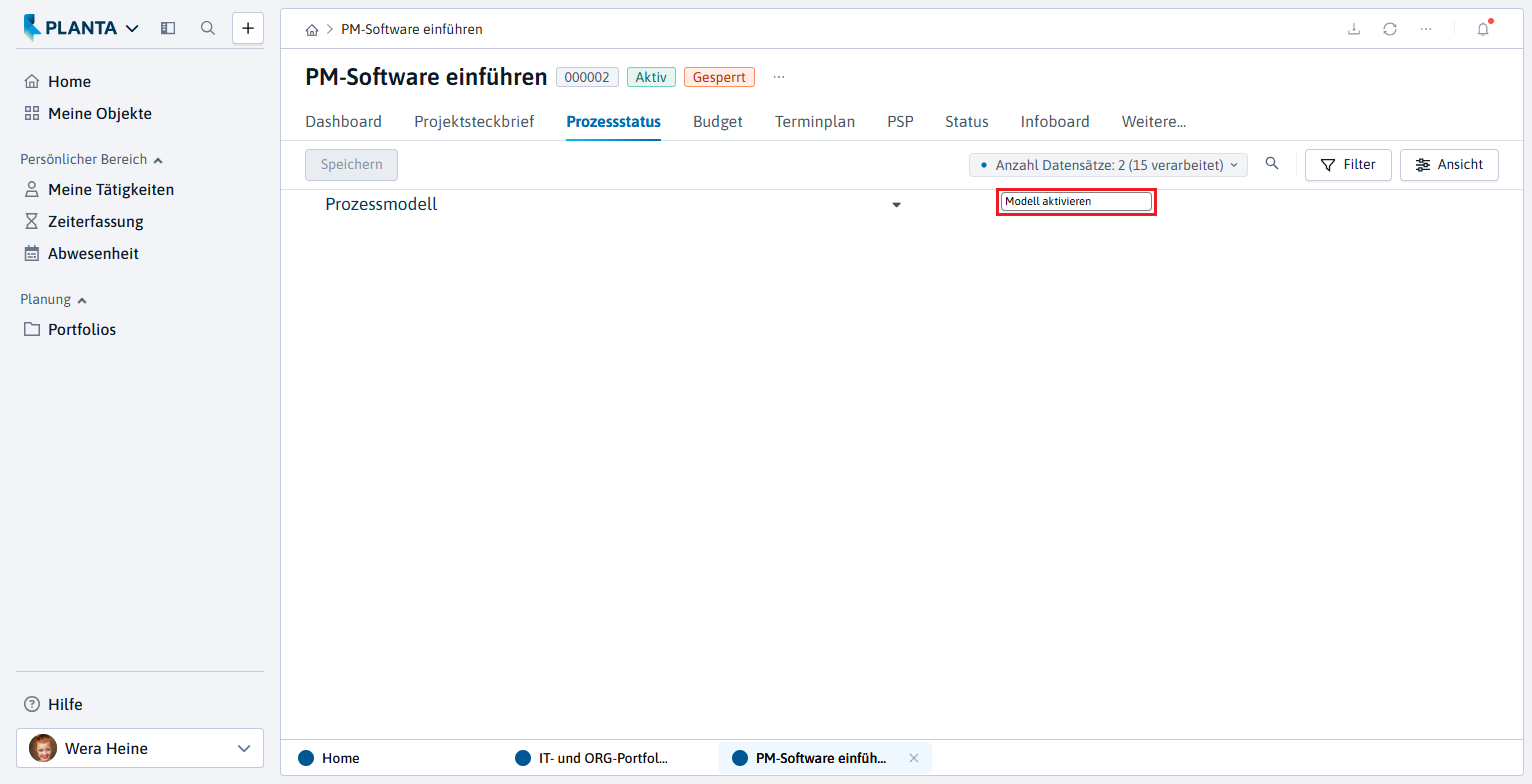
Task: Open the Ansicht view button
Action: (x=1449, y=165)
